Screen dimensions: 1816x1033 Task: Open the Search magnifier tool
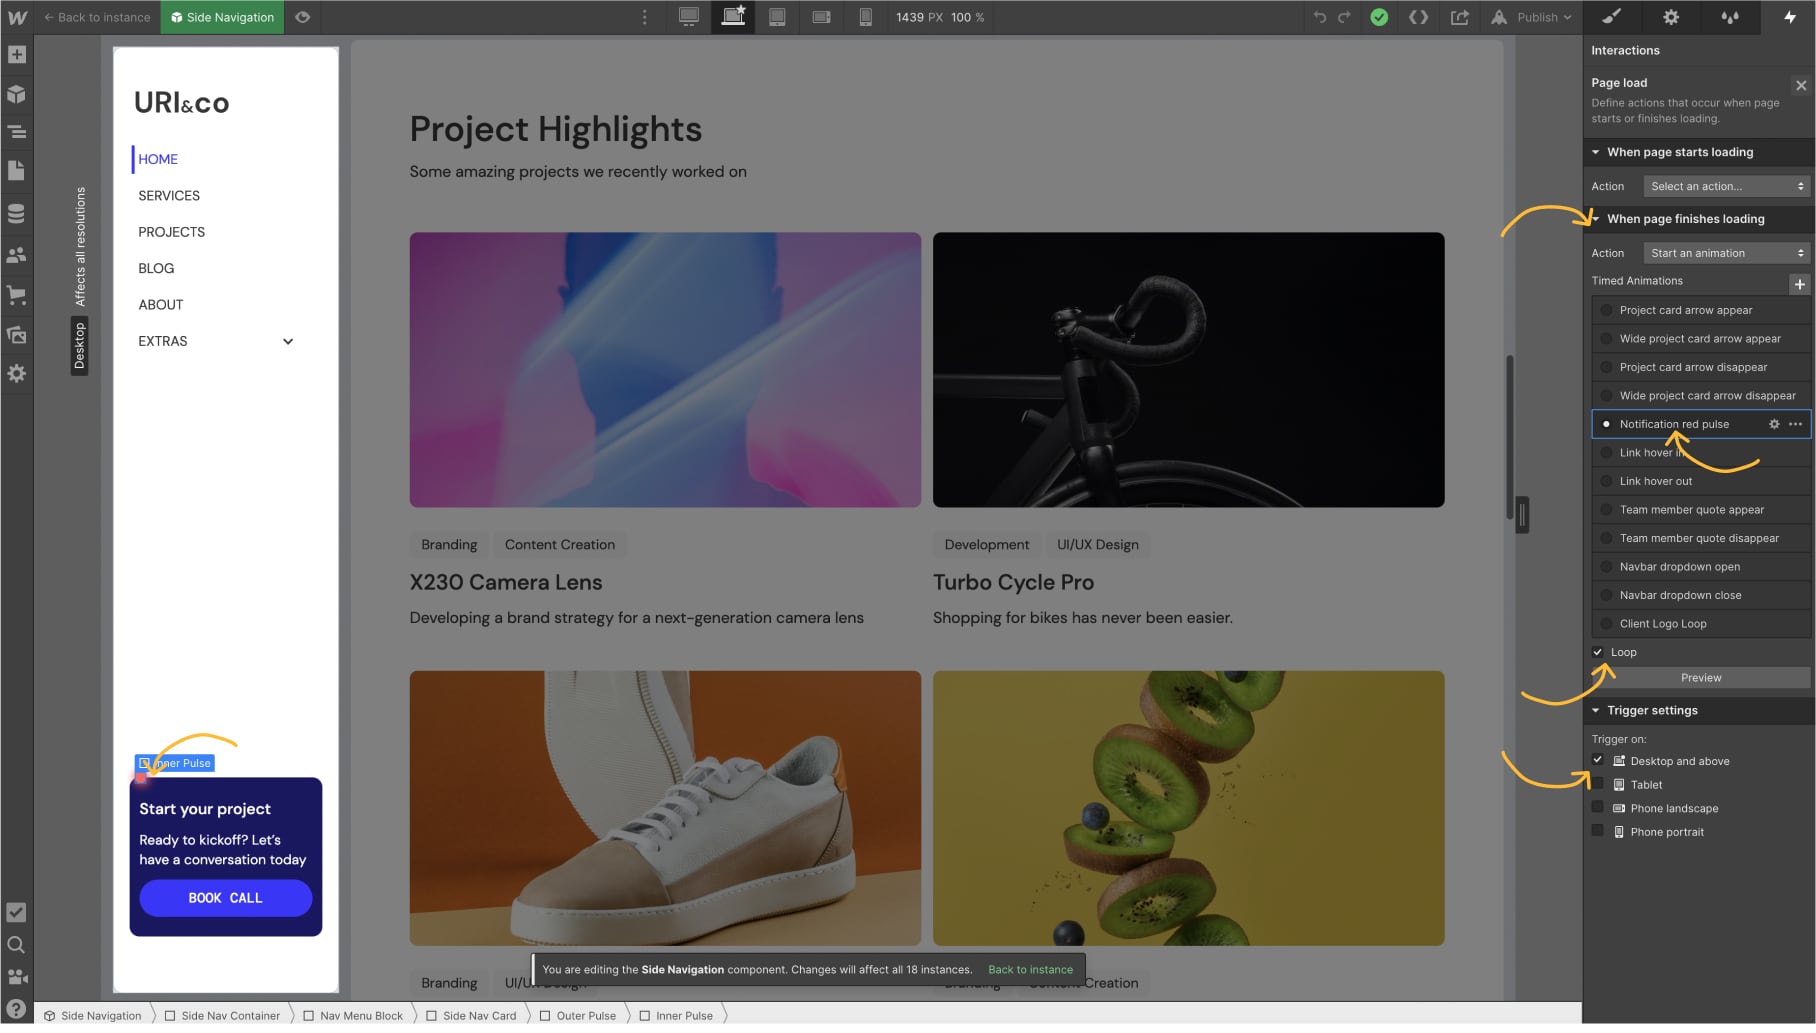17,945
